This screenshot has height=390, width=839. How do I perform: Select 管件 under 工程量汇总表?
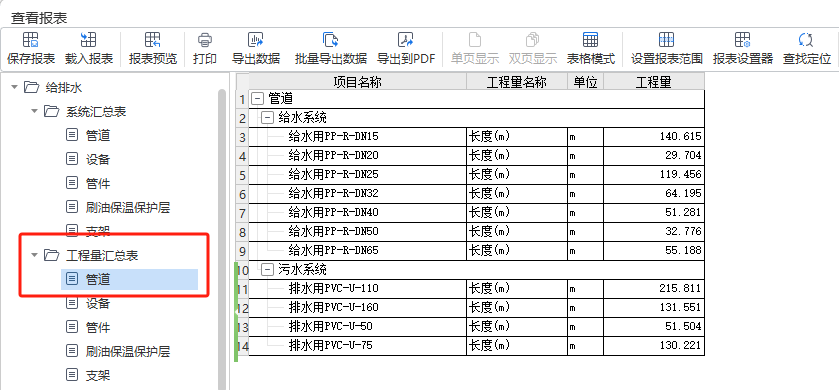pyautogui.click(x=98, y=327)
